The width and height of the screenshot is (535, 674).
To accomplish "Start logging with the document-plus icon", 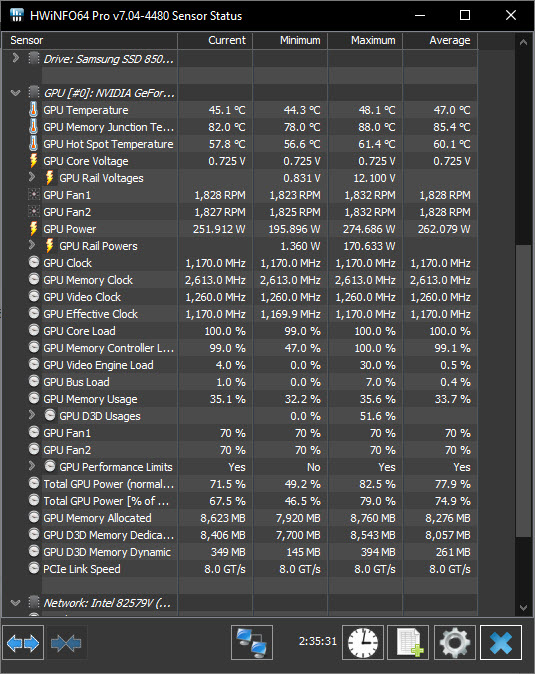I will 408,642.
